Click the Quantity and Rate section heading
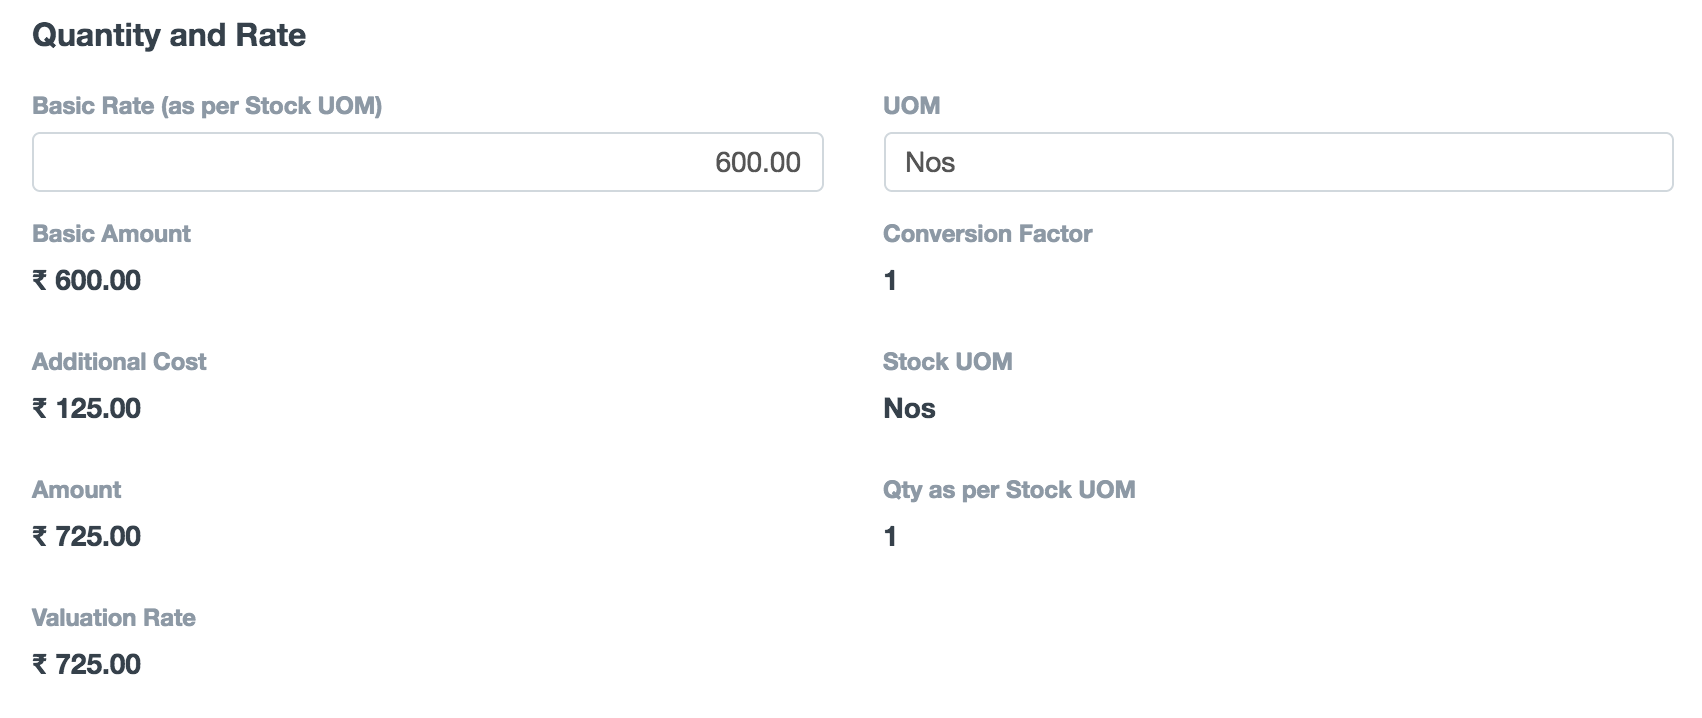 tap(169, 35)
